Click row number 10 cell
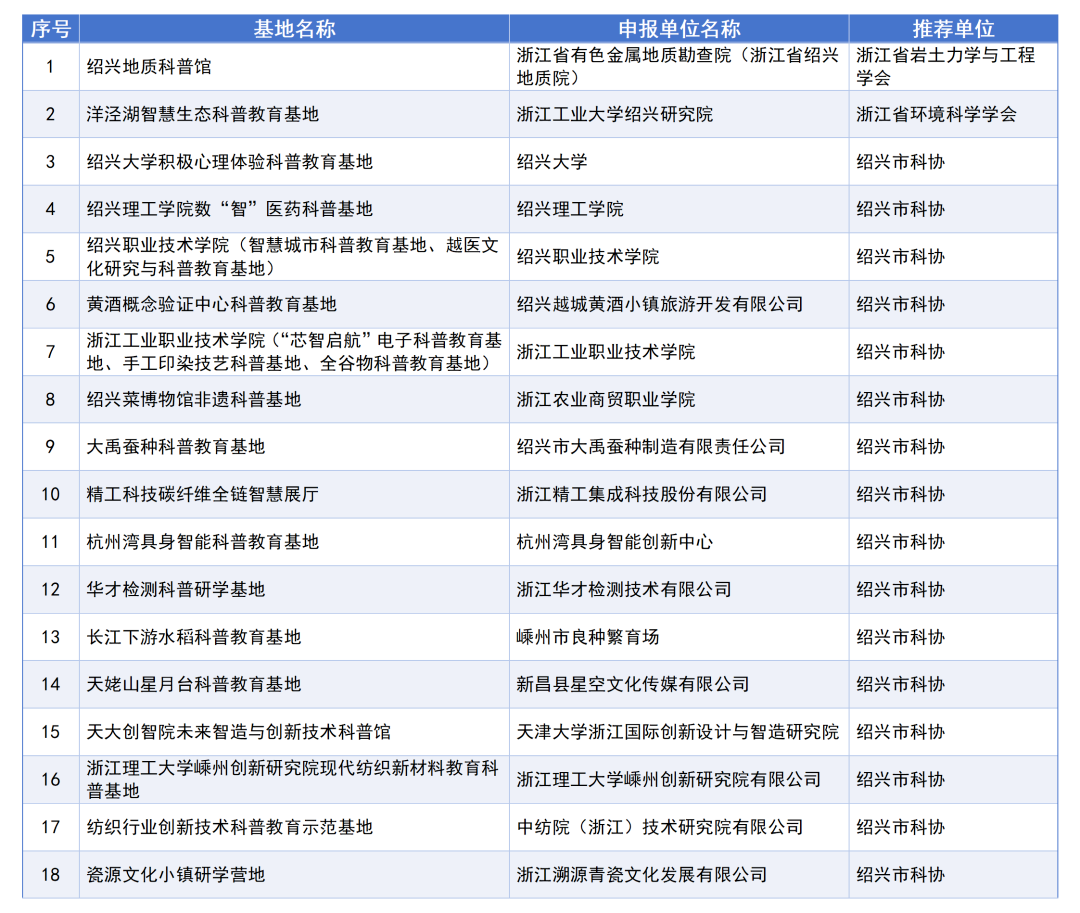1080x913 pixels. pyautogui.click(x=51, y=494)
